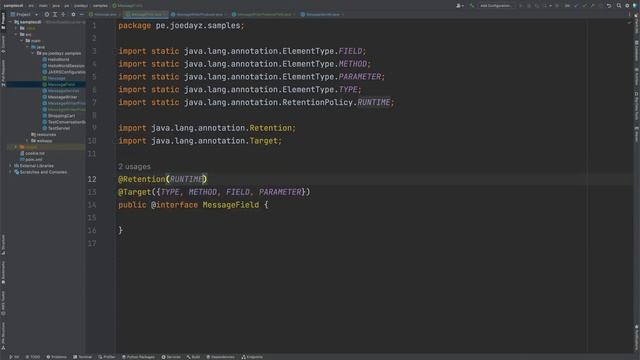Open the Git tool window
640x360 pixels.
[x=14, y=357]
